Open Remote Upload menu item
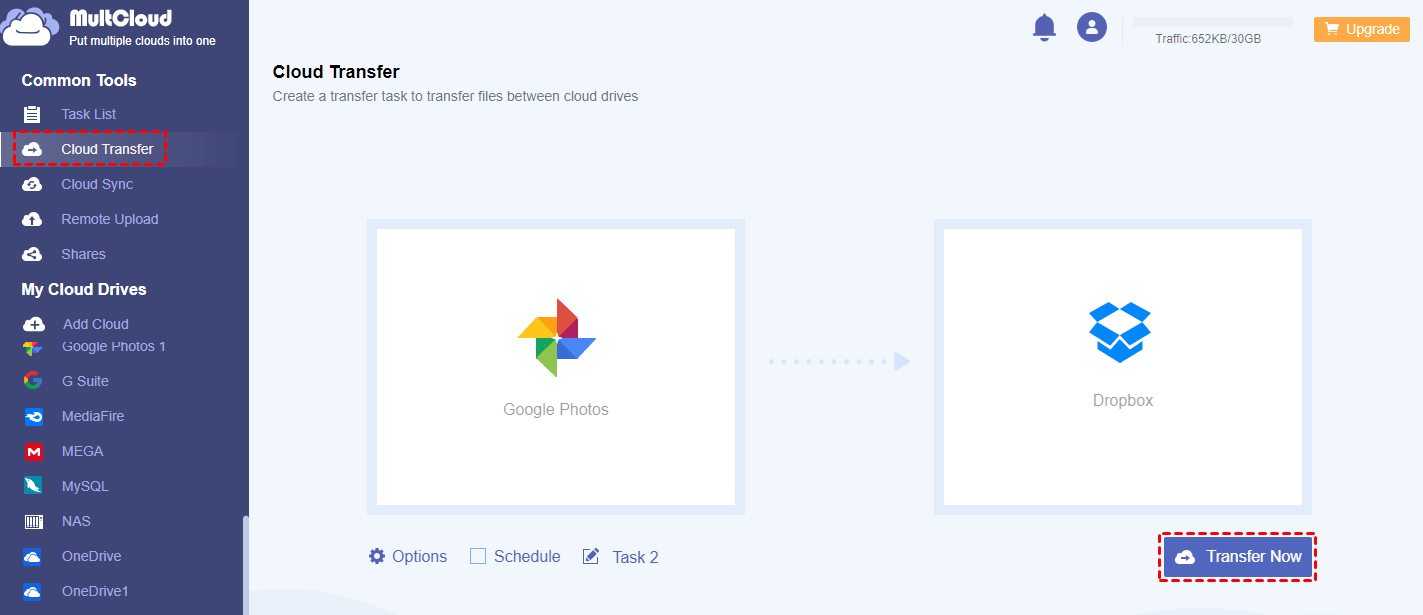1423x615 pixels. tap(110, 219)
